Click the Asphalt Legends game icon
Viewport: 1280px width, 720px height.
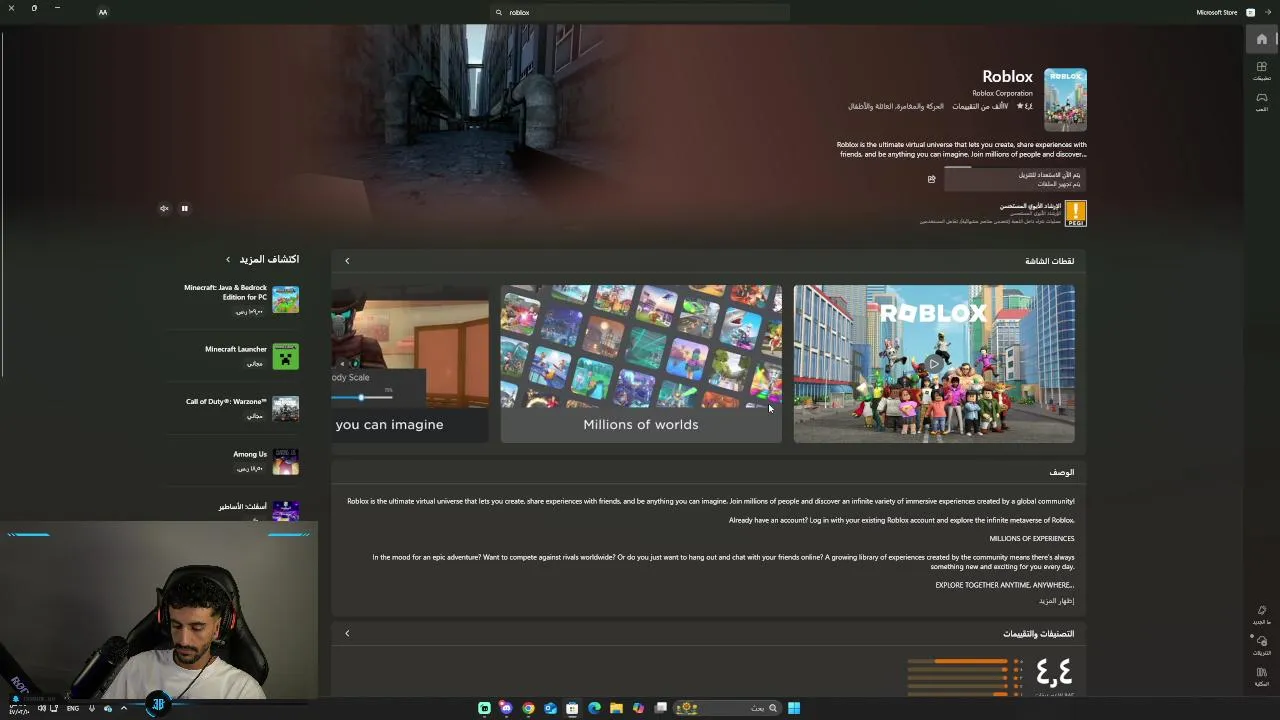point(285,511)
